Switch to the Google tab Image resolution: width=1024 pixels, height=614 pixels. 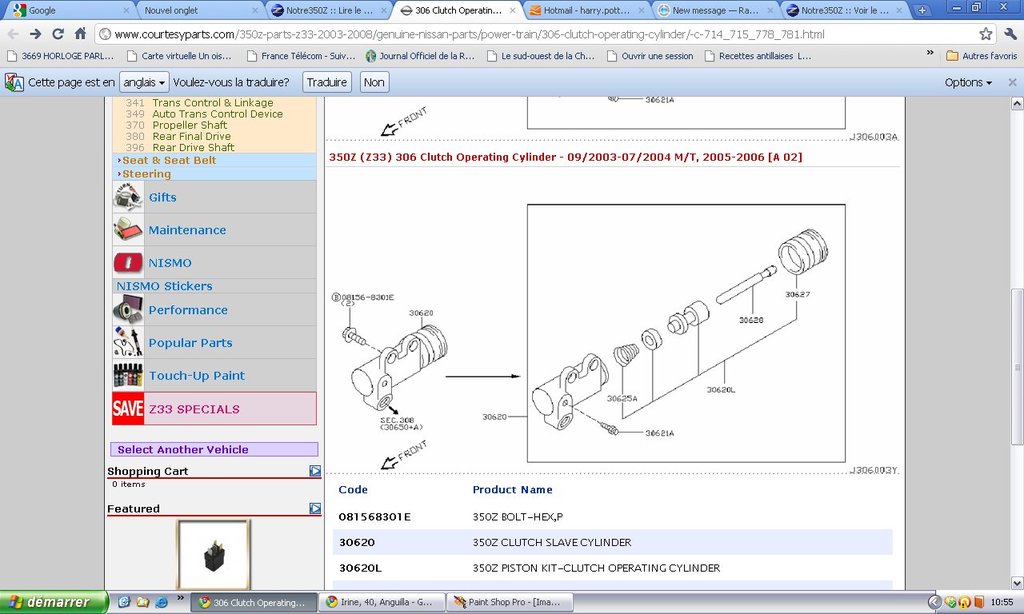68,10
